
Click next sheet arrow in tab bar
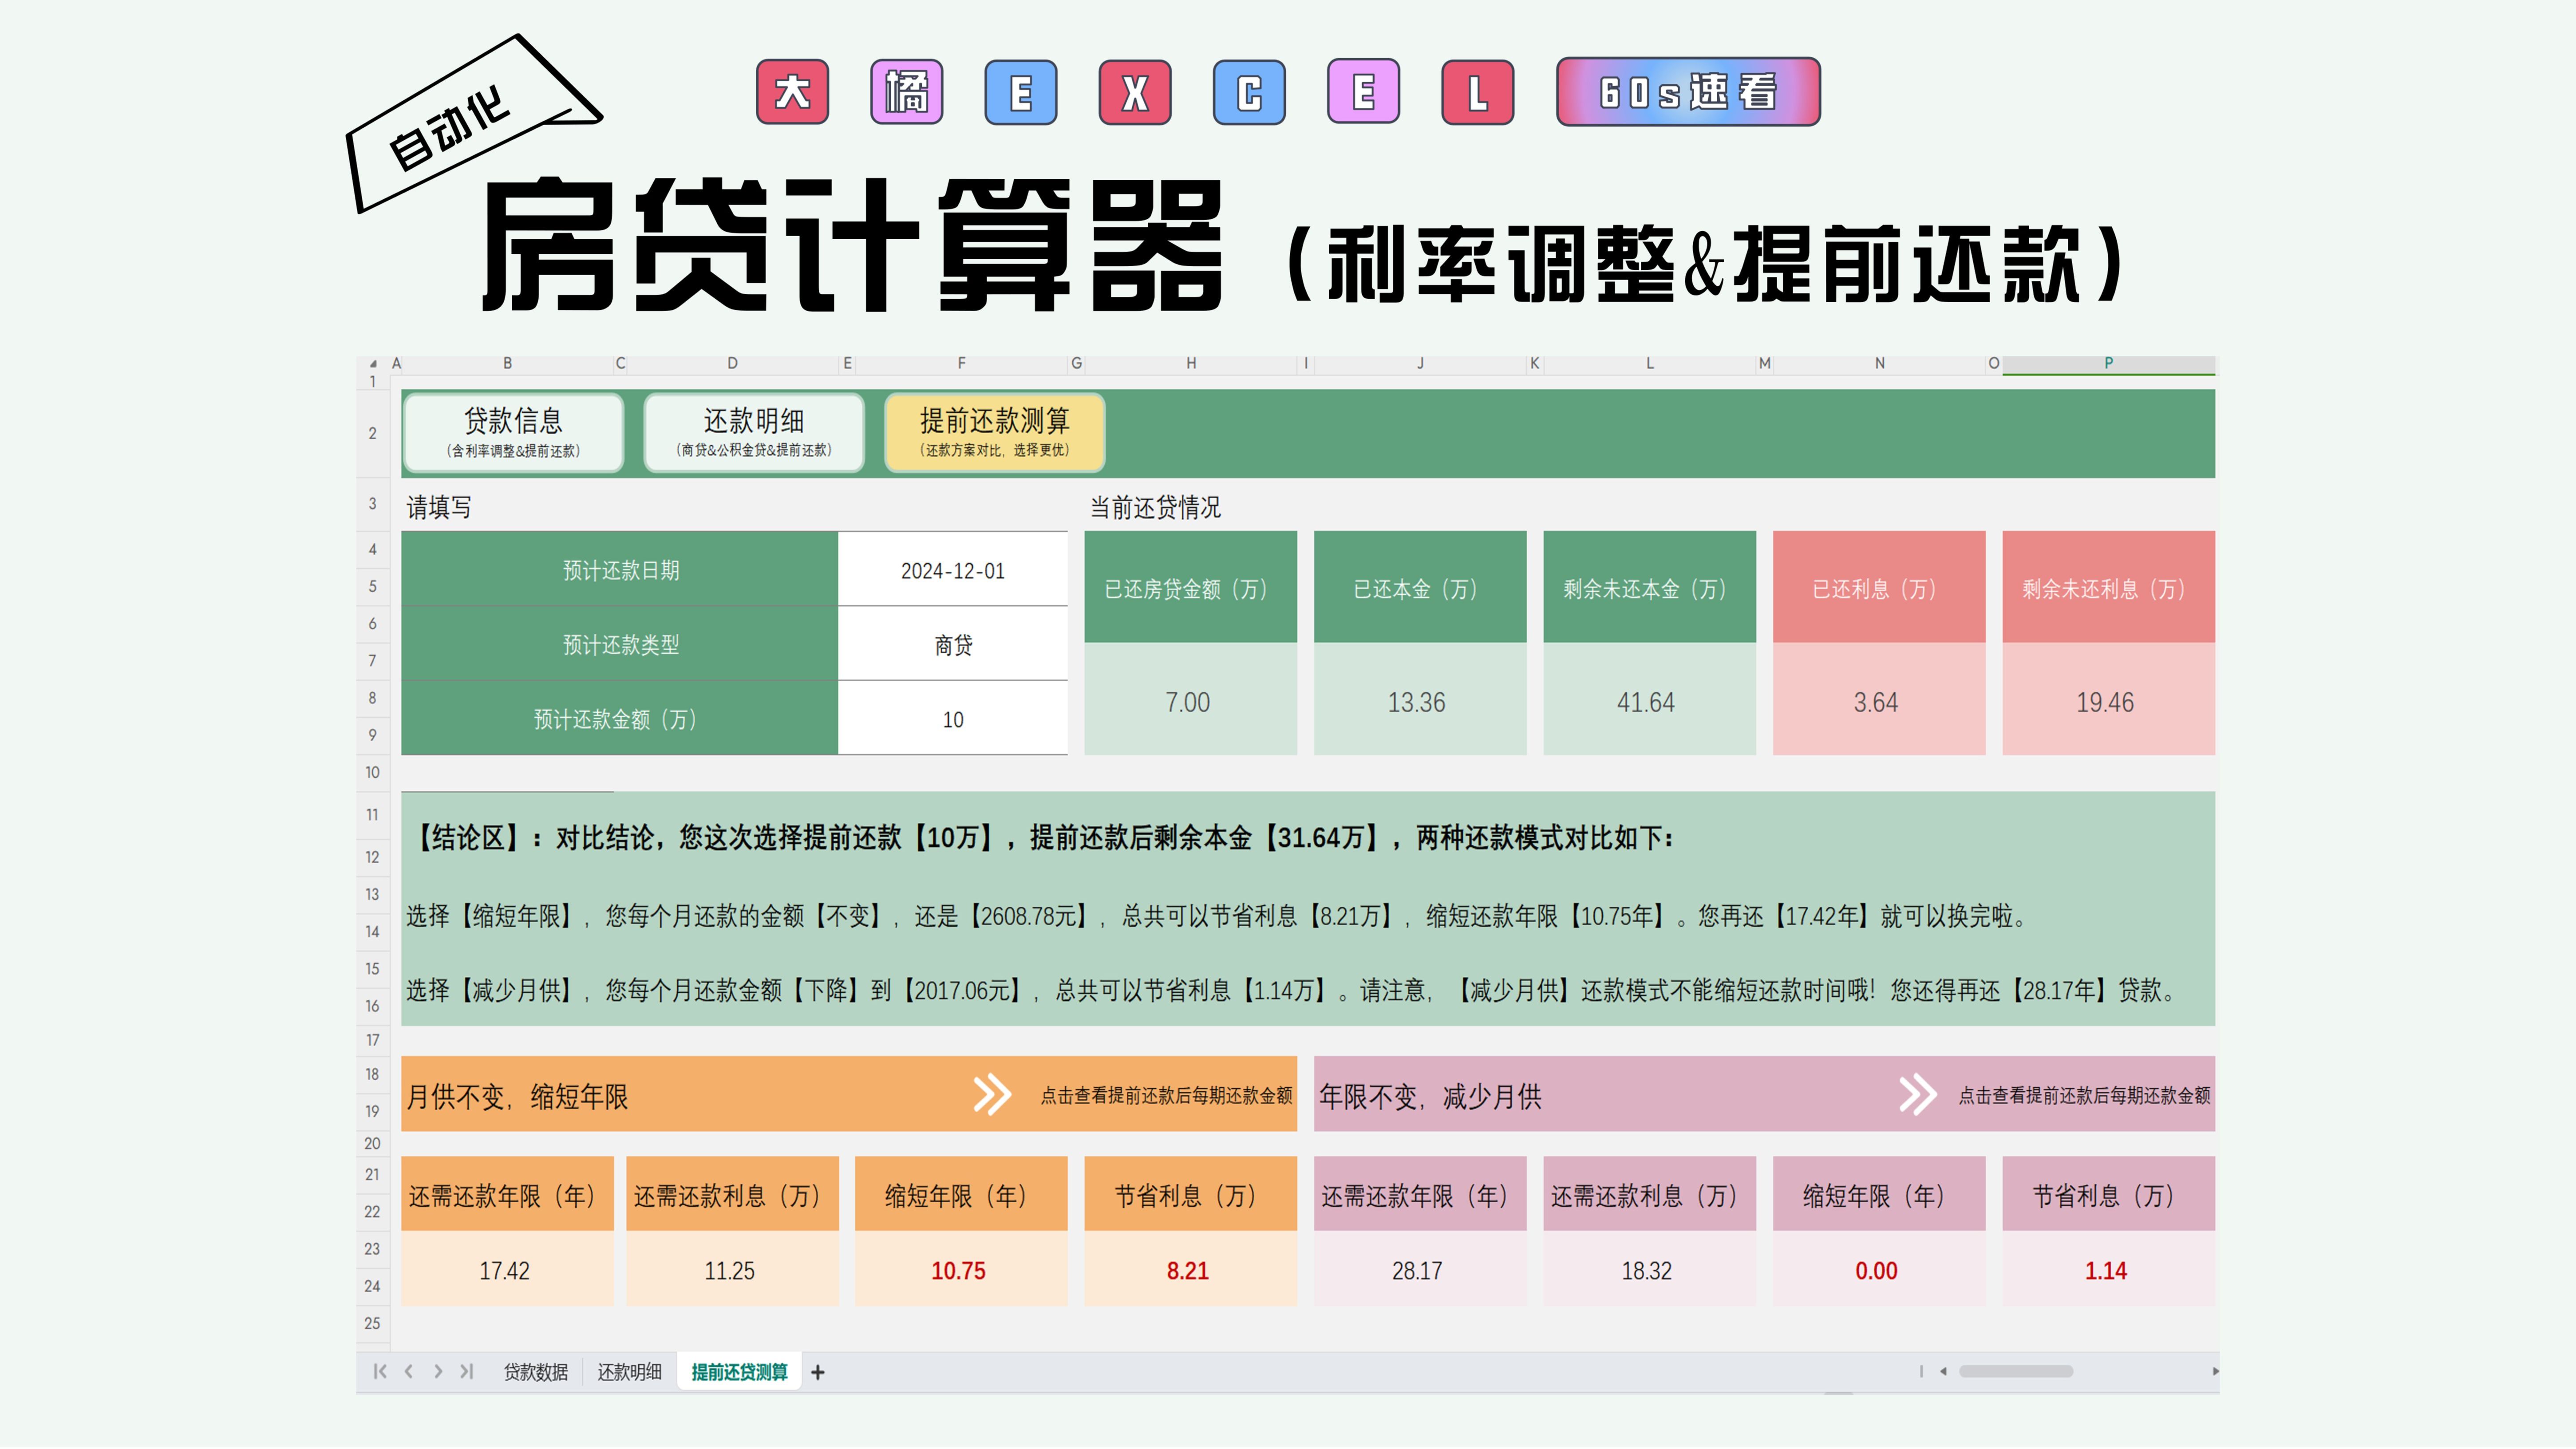(x=437, y=1372)
